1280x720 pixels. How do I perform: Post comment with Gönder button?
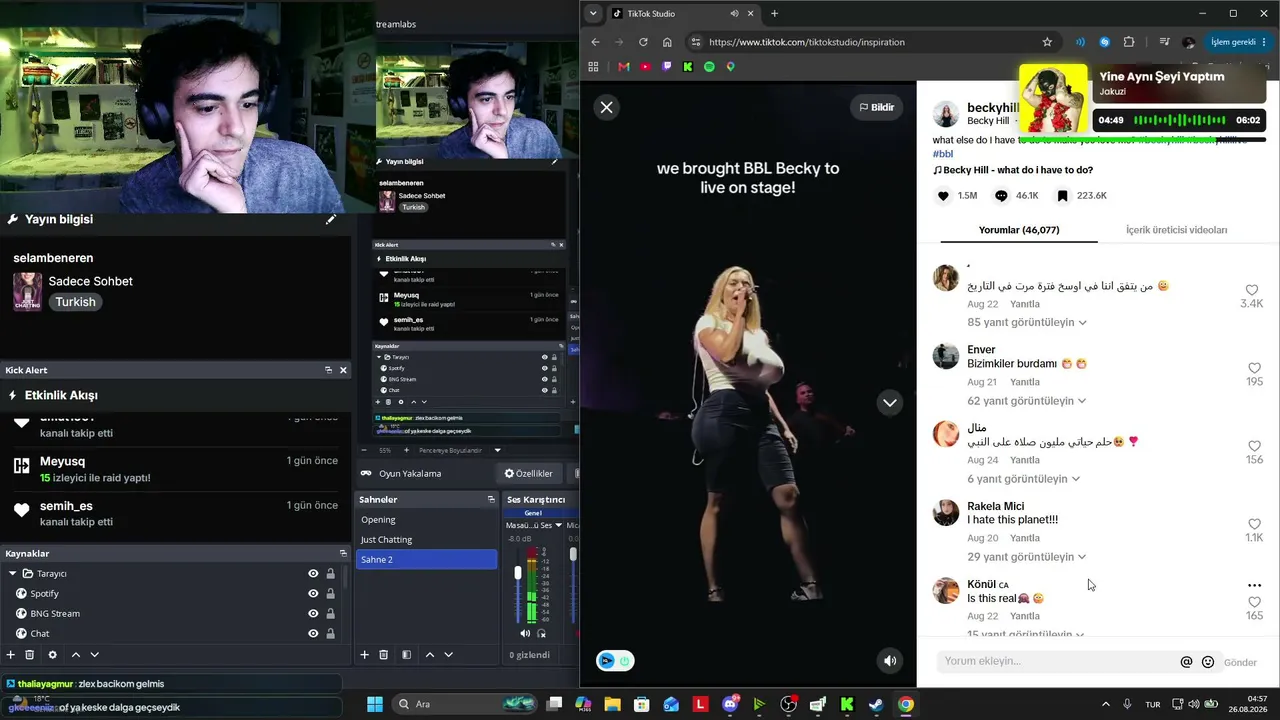click(1240, 662)
